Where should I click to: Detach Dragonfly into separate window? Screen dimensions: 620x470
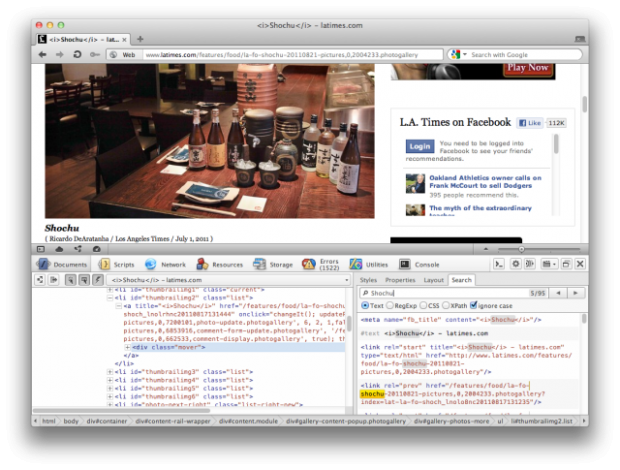[566, 264]
